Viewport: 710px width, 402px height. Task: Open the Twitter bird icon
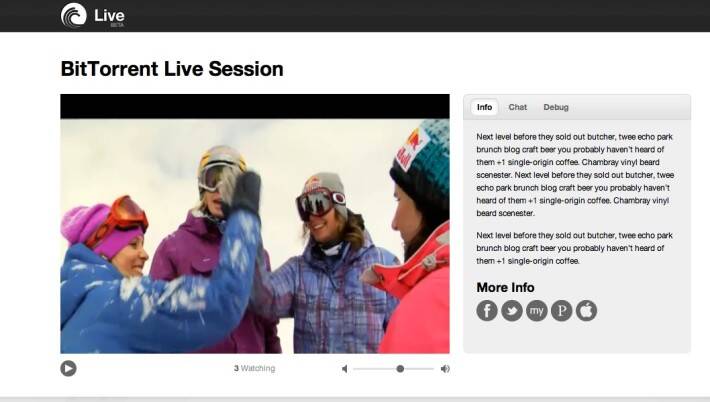512,311
